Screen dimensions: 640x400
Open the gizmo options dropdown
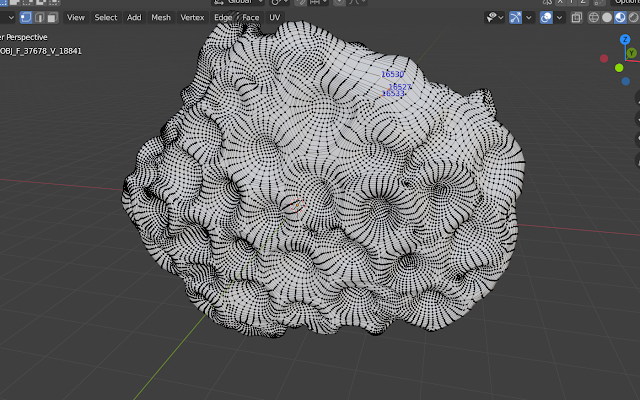click(x=529, y=18)
